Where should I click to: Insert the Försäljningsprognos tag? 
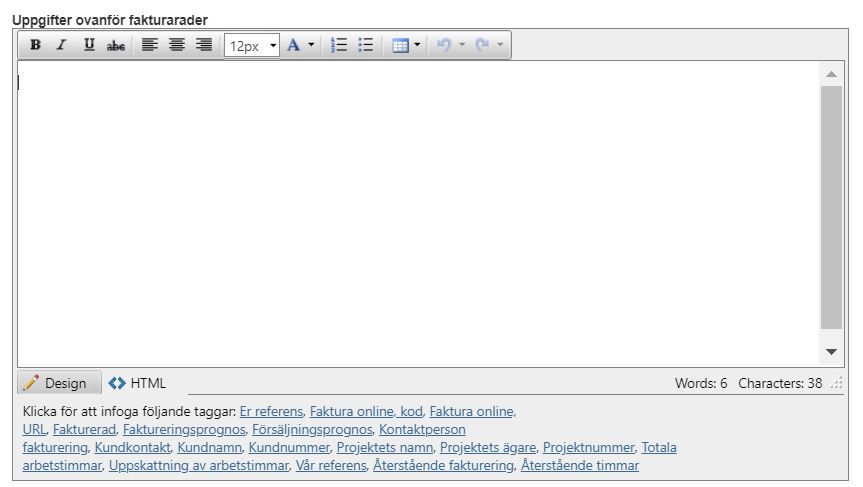click(x=312, y=430)
